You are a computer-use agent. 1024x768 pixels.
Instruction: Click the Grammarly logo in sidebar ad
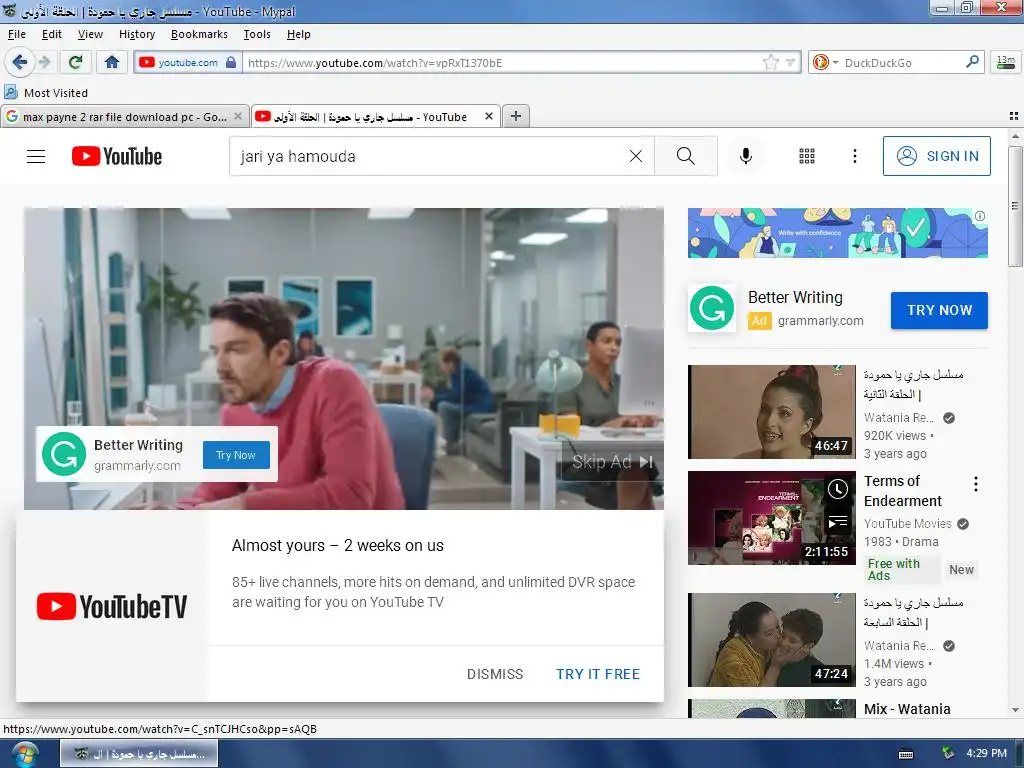pyautogui.click(x=712, y=308)
